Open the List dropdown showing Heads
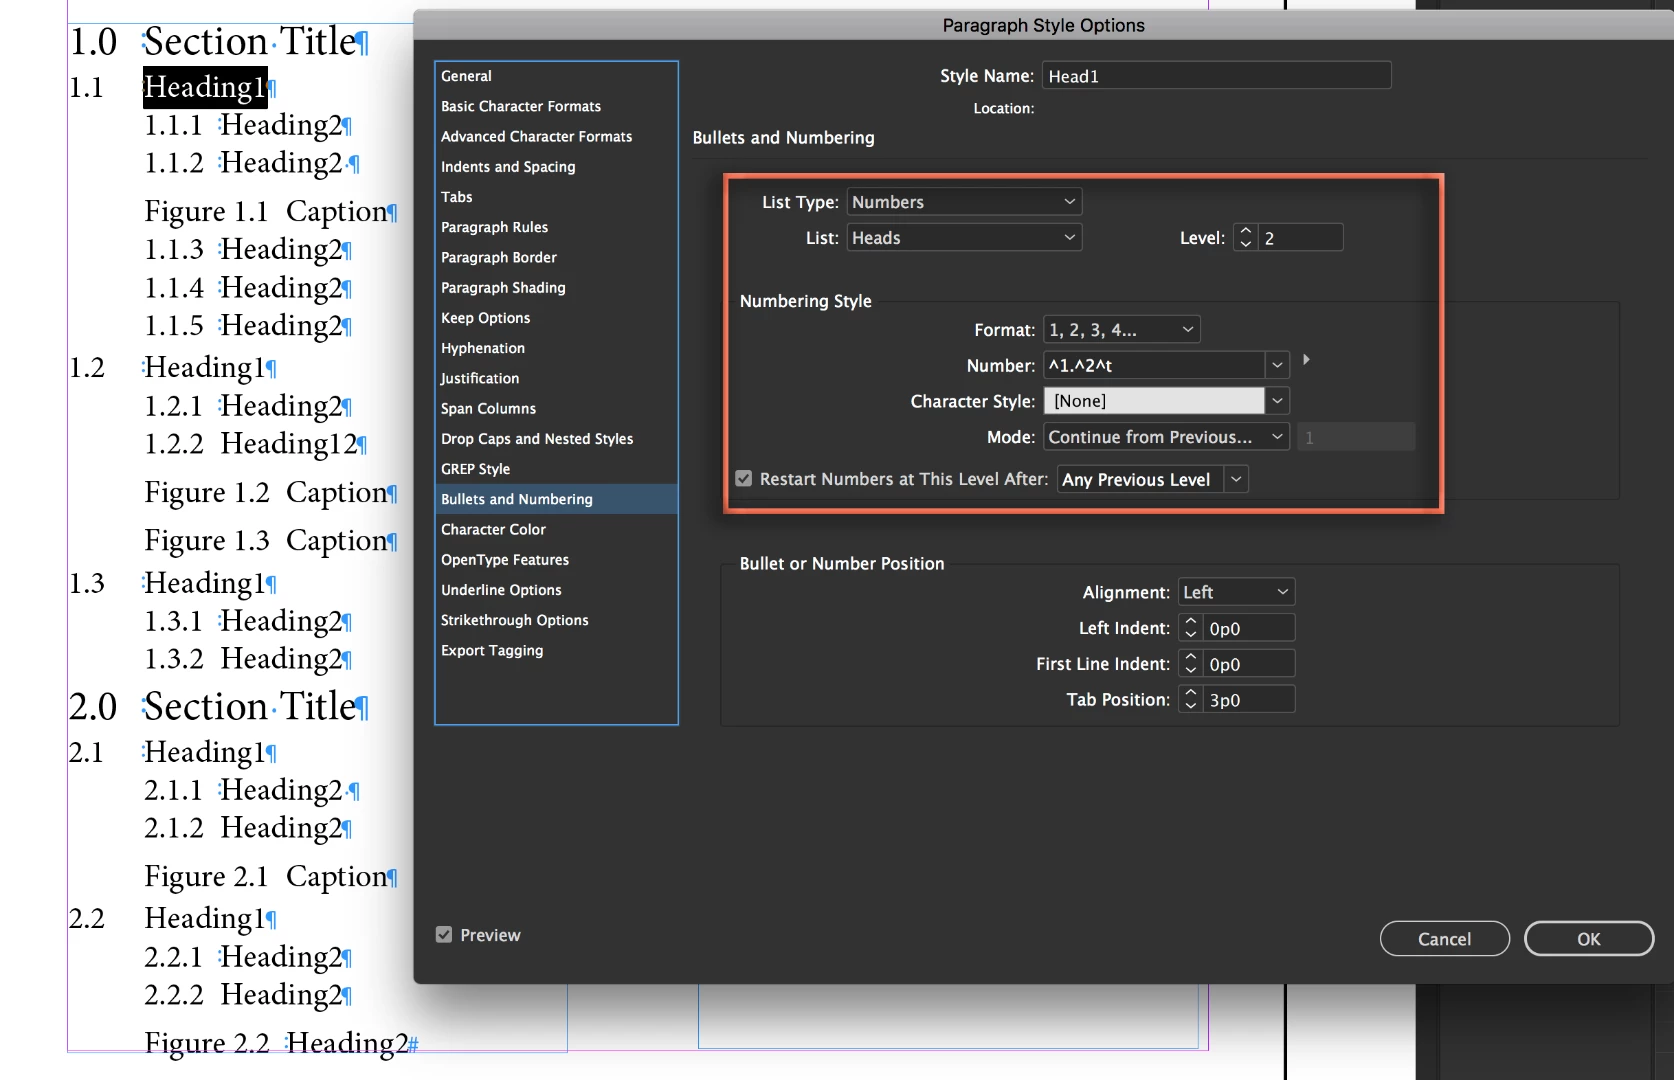 (964, 238)
